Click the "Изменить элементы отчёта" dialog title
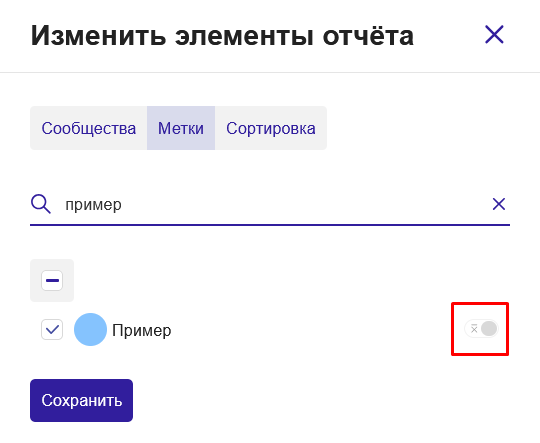This screenshot has height=443, width=540. click(x=222, y=35)
